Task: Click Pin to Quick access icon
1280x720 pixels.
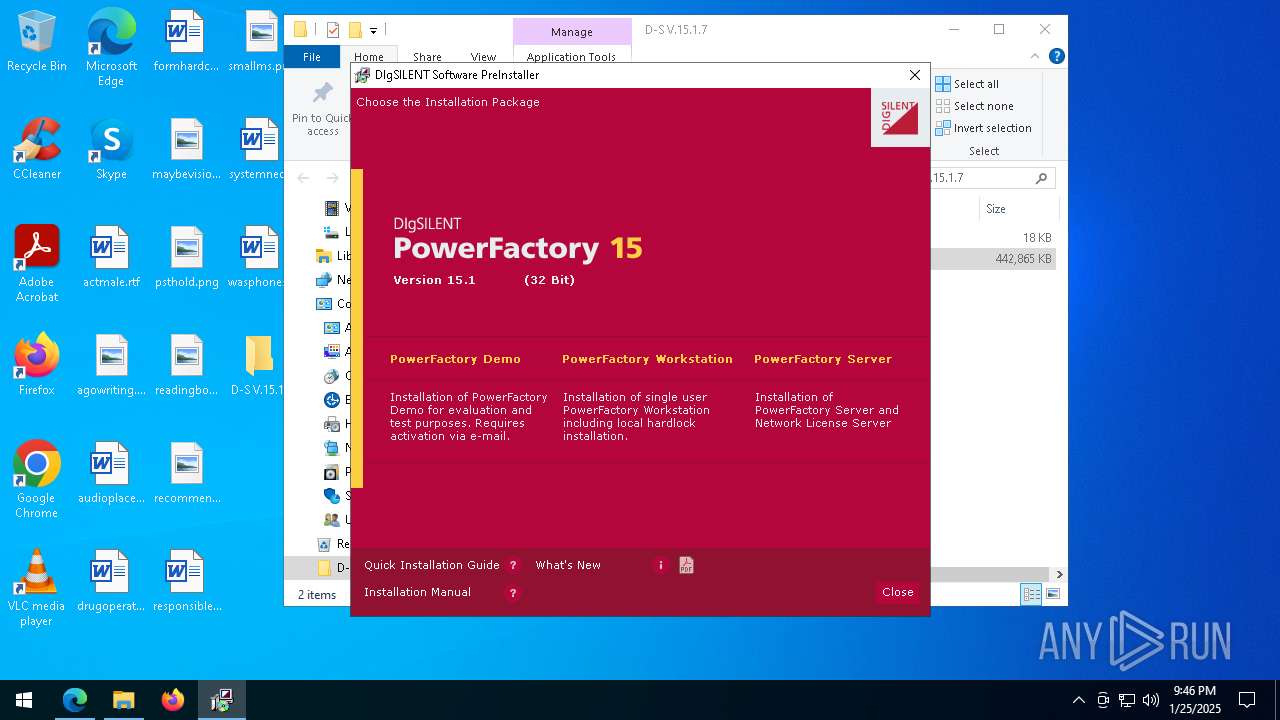Action: coord(322,95)
